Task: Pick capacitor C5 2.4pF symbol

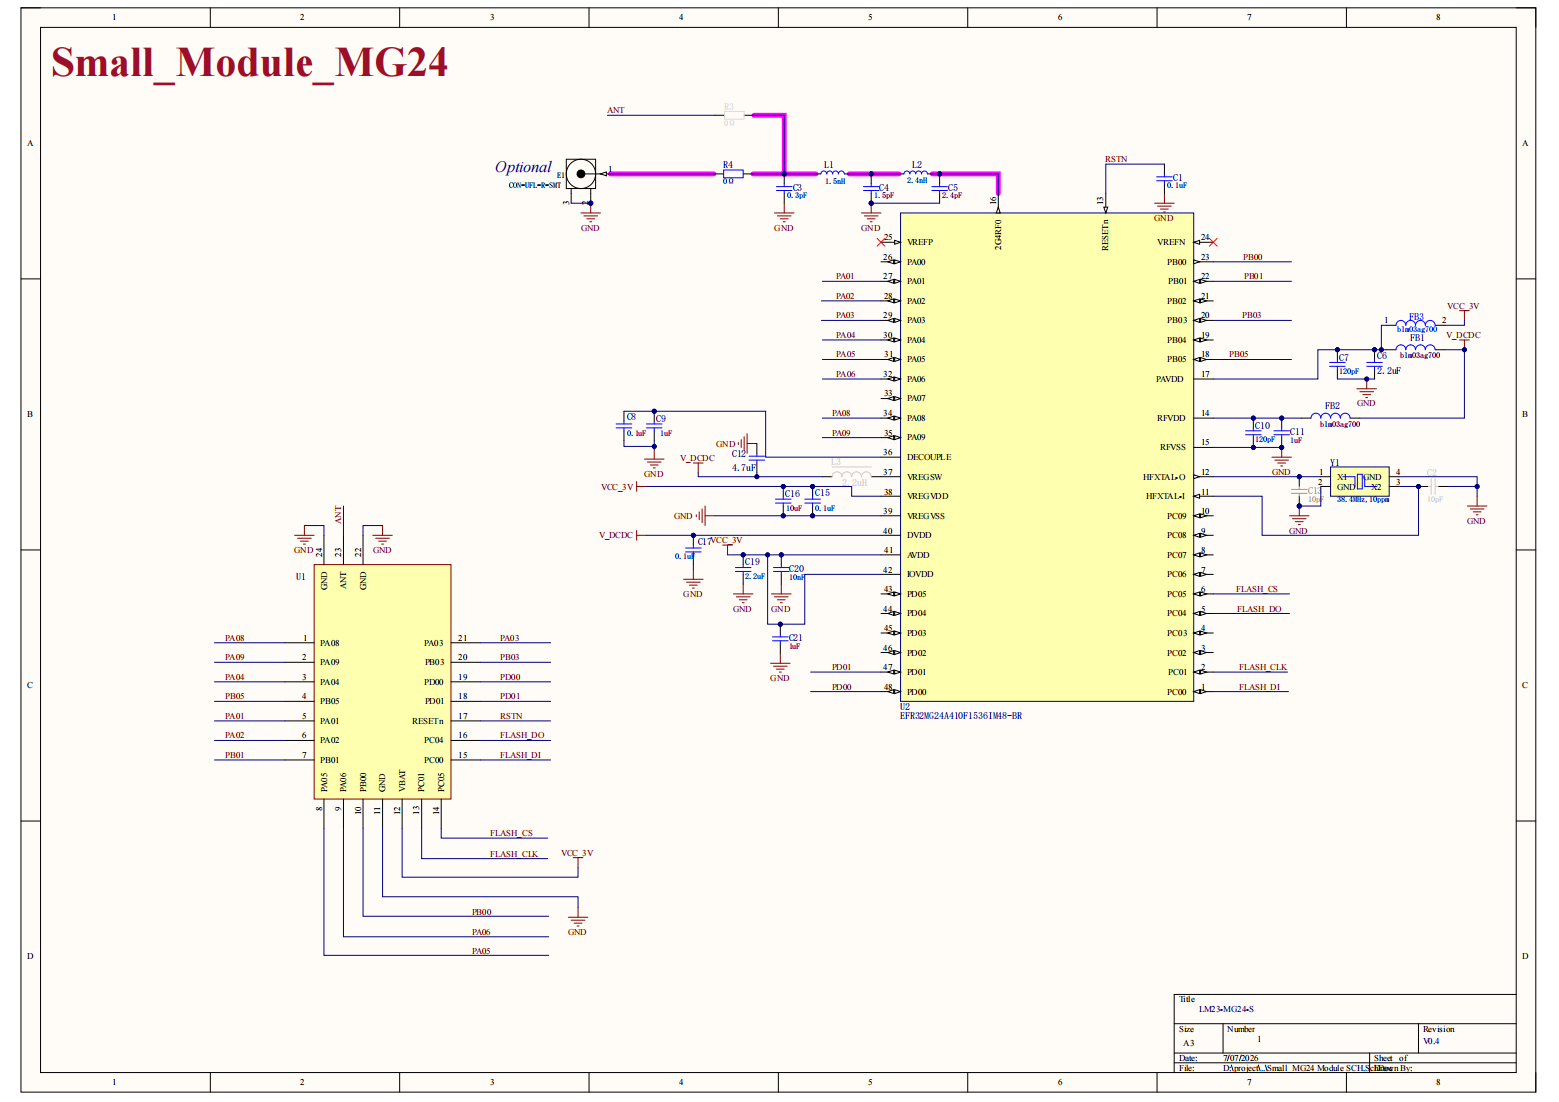Action: [x=940, y=188]
